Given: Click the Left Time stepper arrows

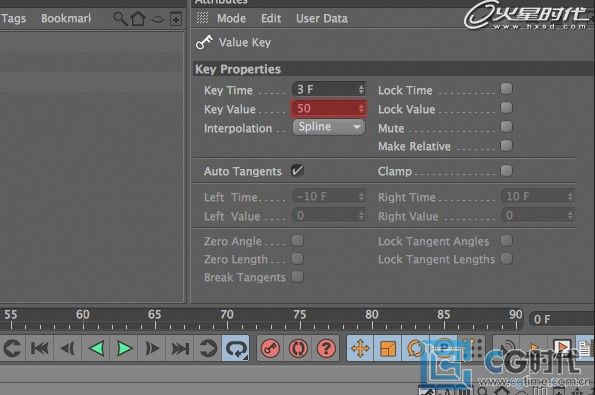Looking at the screenshot, I should click(361, 197).
